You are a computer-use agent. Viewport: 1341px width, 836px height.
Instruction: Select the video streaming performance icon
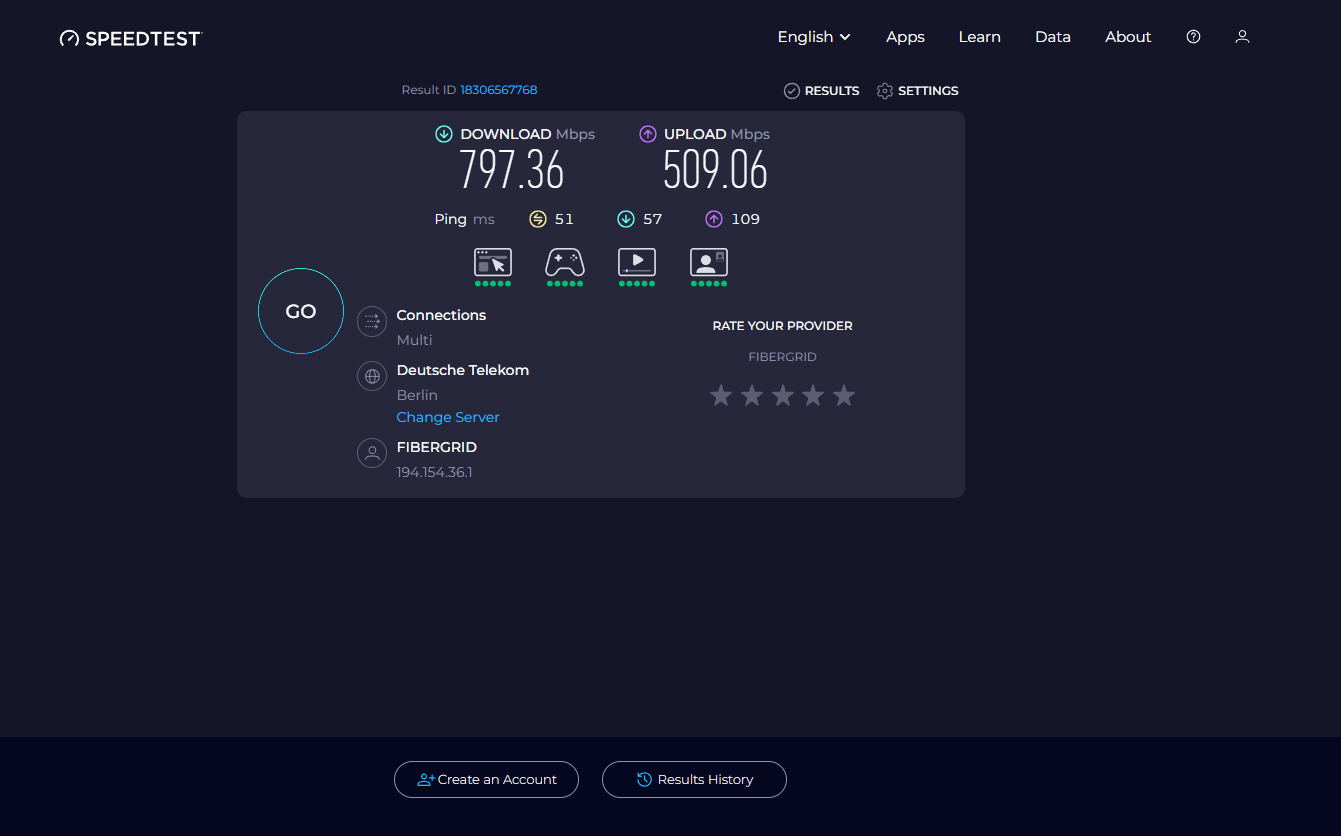click(x=637, y=263)
